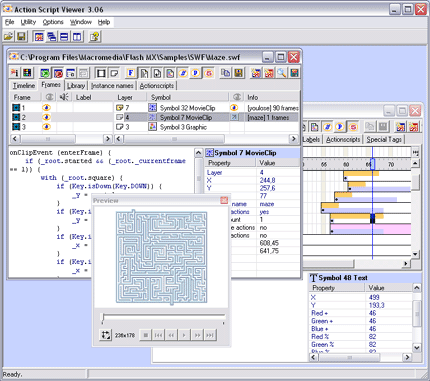Click the Help question mark icon
Viewport: 430px width, 381px height.
click(95, 36)
